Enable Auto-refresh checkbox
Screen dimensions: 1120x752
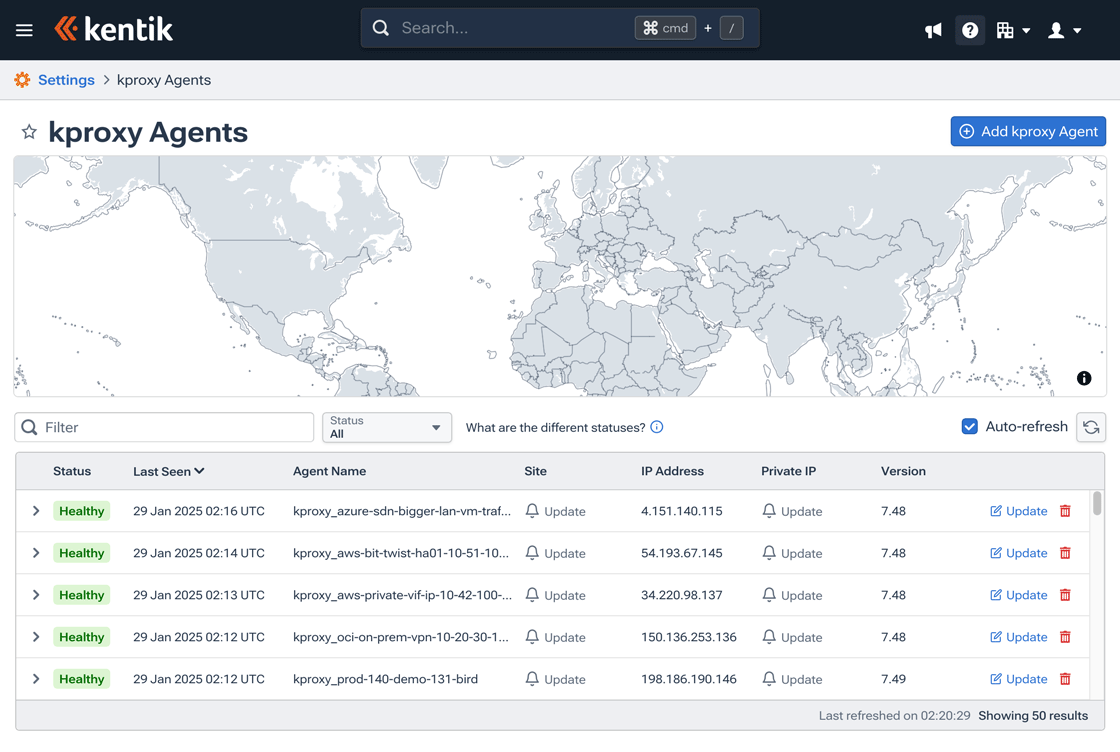(970, 426)
